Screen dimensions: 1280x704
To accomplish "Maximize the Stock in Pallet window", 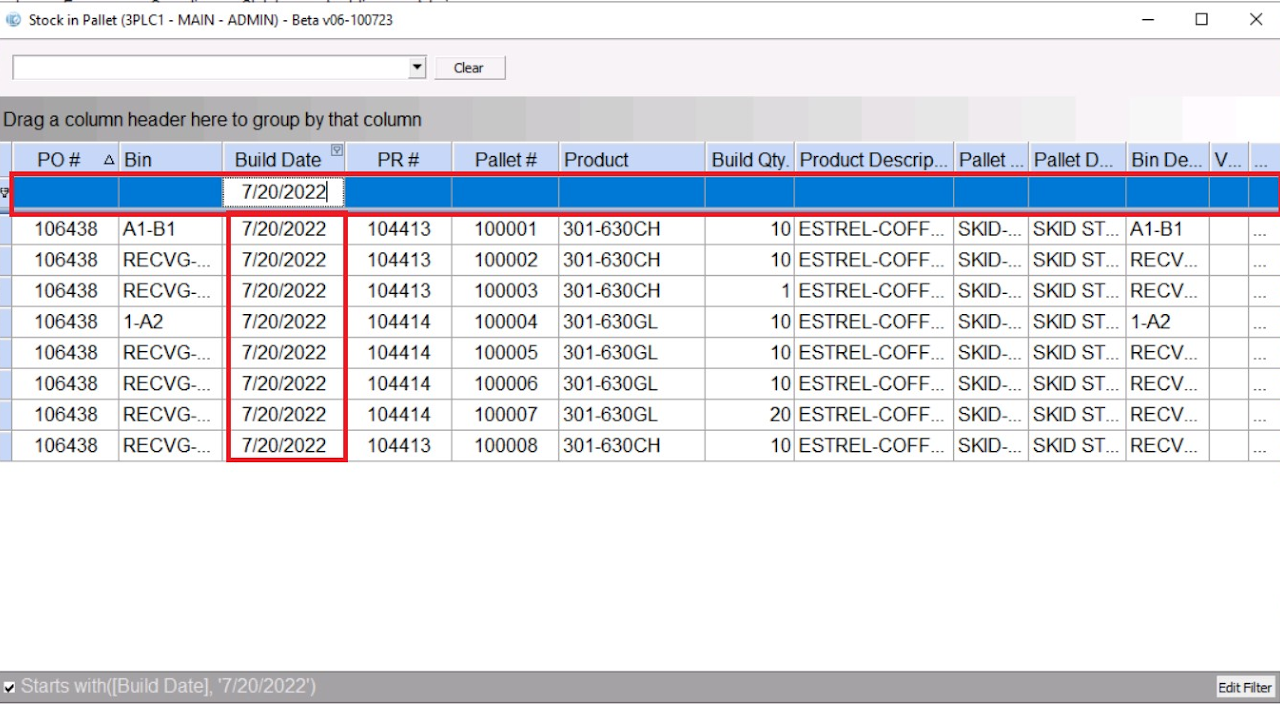I will pos(1201,19).
